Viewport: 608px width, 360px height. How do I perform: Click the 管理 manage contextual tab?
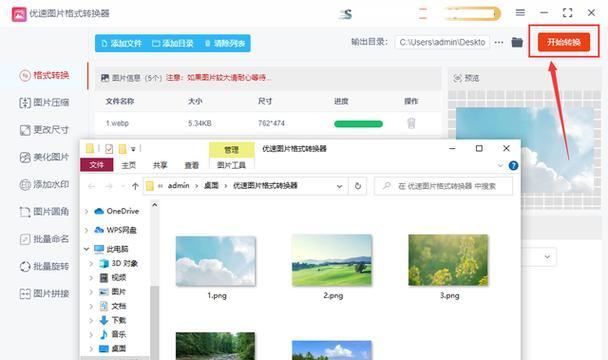[x=231, y=150]
